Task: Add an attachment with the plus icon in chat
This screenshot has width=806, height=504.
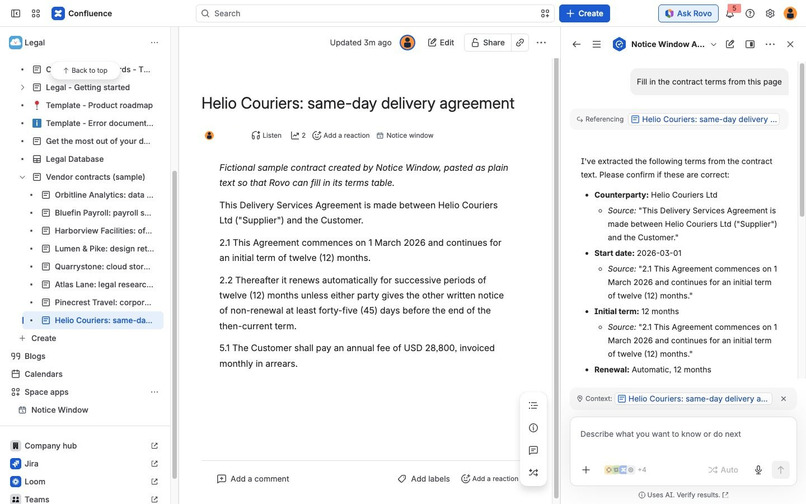Action: click(x=585, y=470)
